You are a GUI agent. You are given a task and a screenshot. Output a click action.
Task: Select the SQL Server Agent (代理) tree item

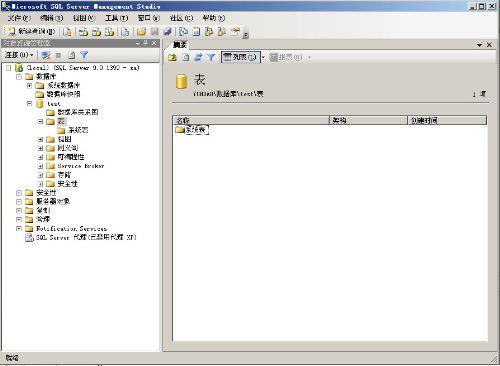tap(86, 237)
